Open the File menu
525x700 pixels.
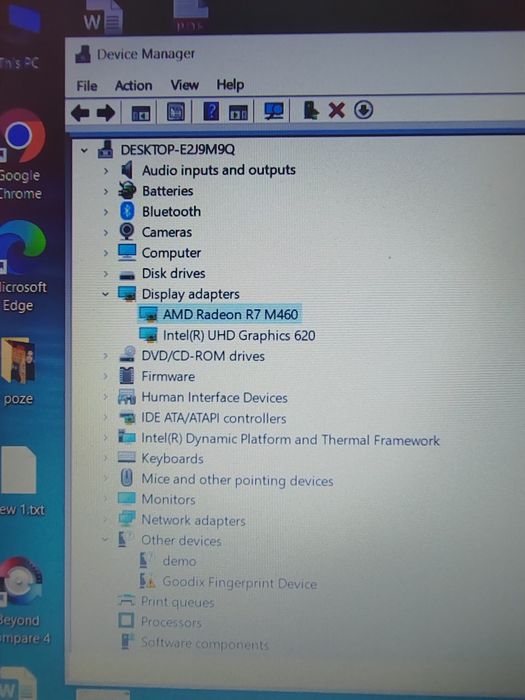[x=87, y=86]
